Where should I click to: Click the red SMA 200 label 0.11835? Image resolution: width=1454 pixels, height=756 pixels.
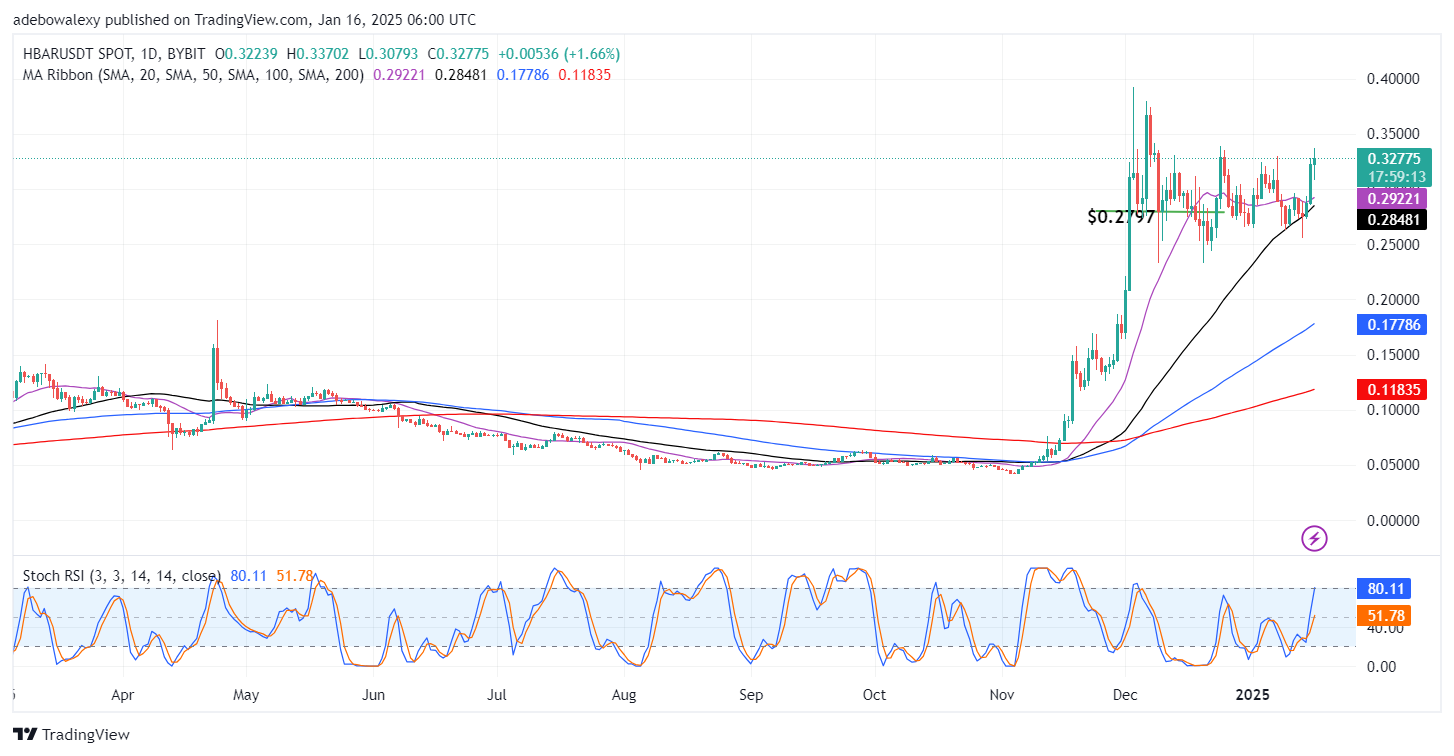[x=1394, y=388]
